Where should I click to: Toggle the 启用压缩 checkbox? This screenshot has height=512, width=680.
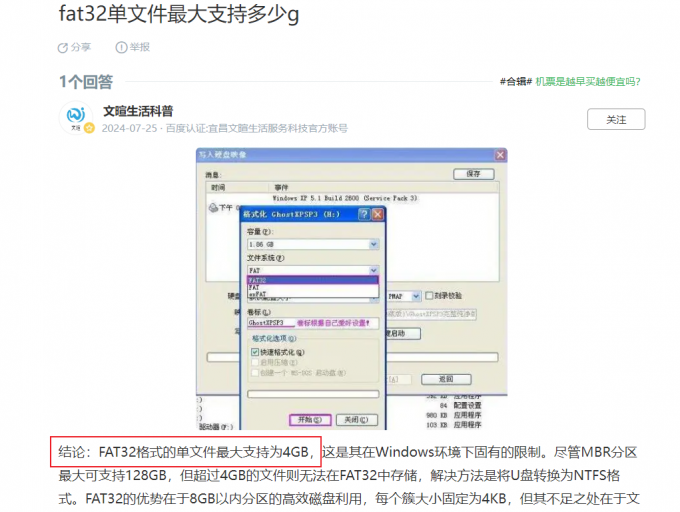[255, 362]
